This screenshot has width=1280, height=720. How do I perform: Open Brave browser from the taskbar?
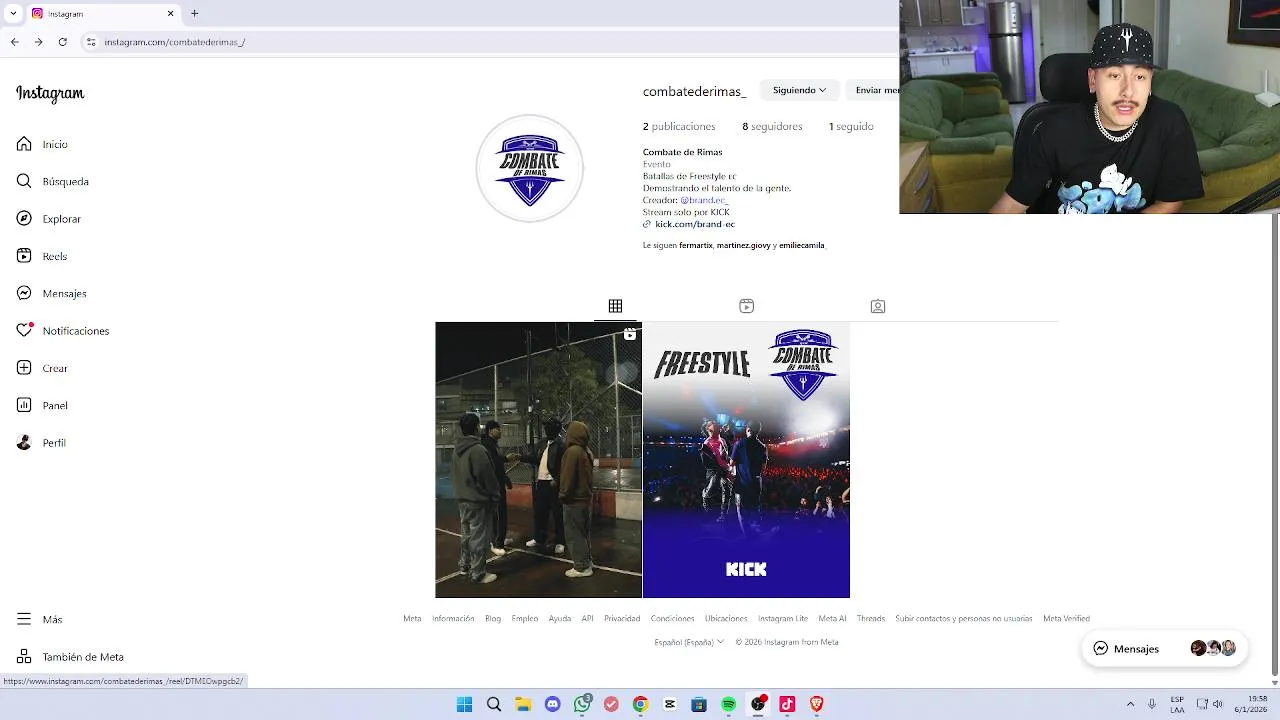pyautogui.click(x=817, y=704)
